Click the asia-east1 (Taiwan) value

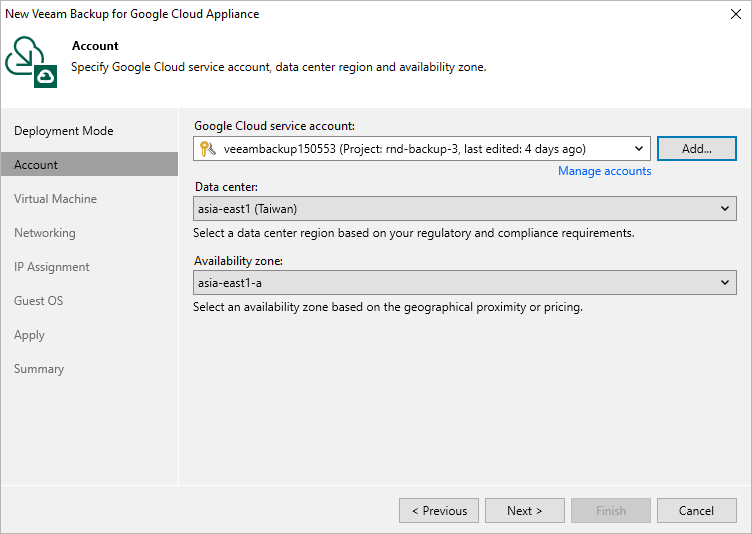click(247, 209)
